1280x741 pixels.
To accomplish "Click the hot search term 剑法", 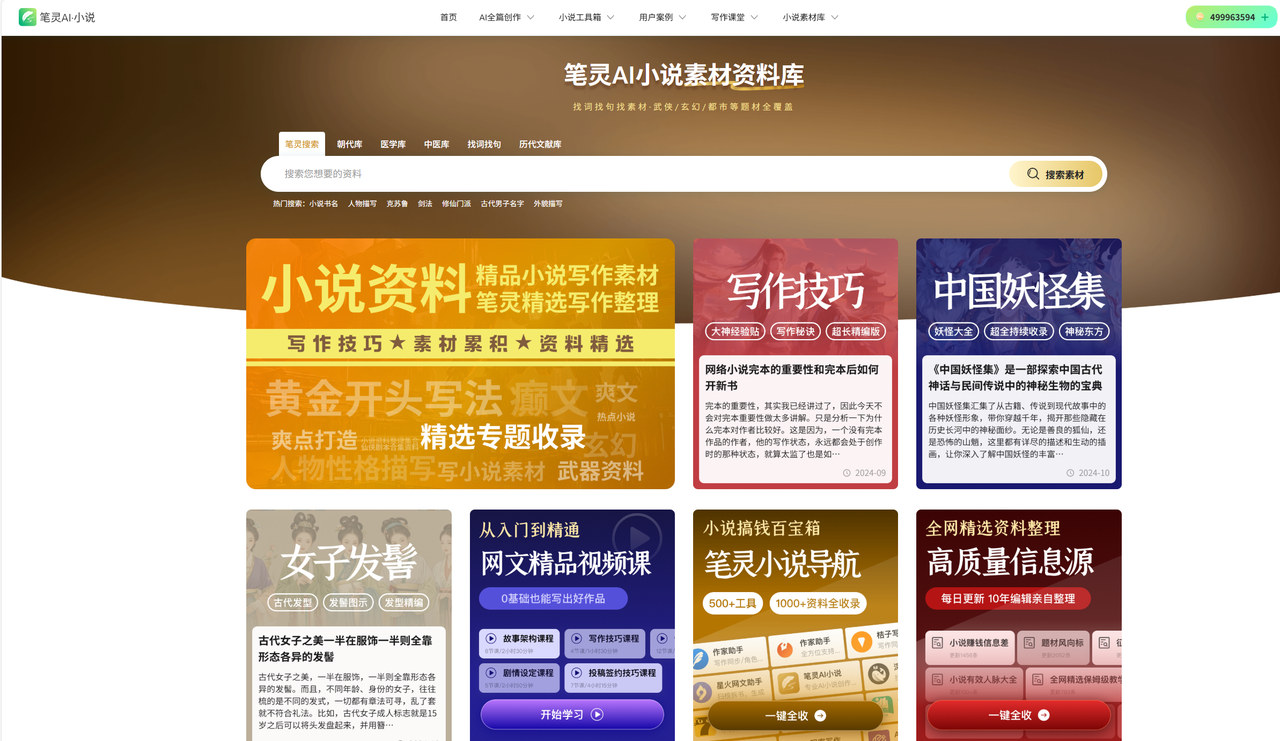I will click(x=425, y=204).
